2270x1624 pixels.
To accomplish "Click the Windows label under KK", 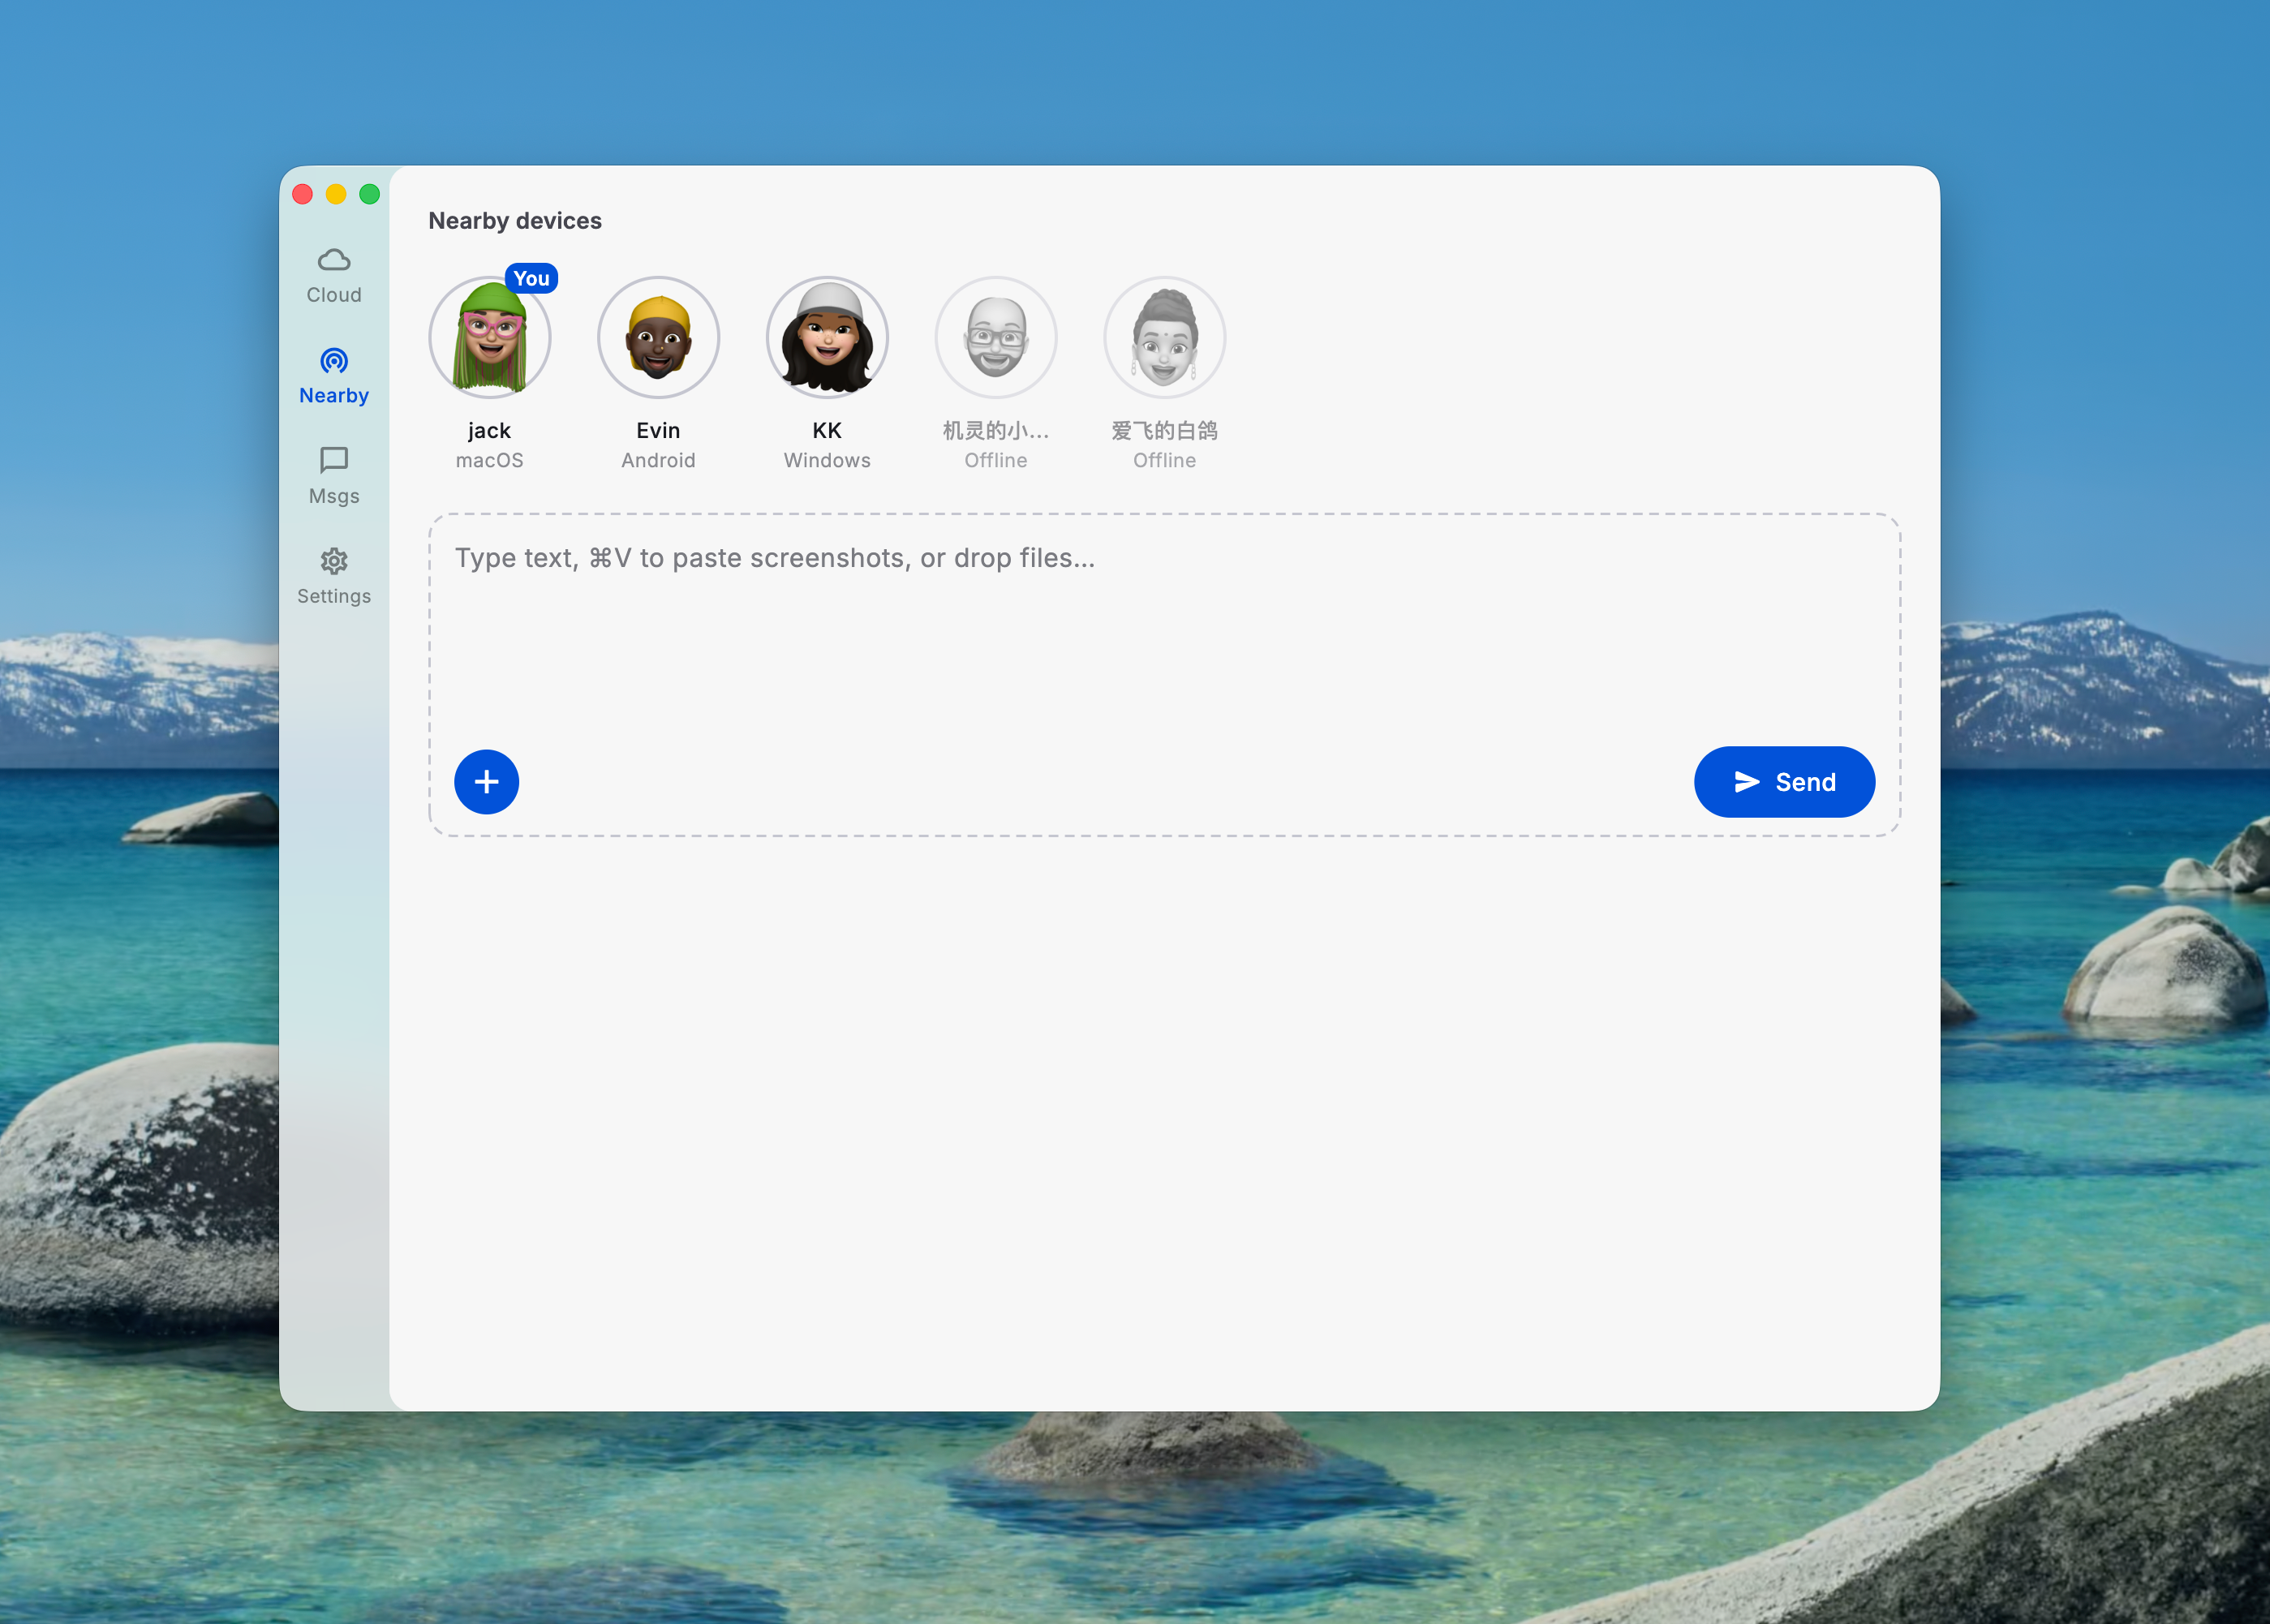I will click(827, 461).
